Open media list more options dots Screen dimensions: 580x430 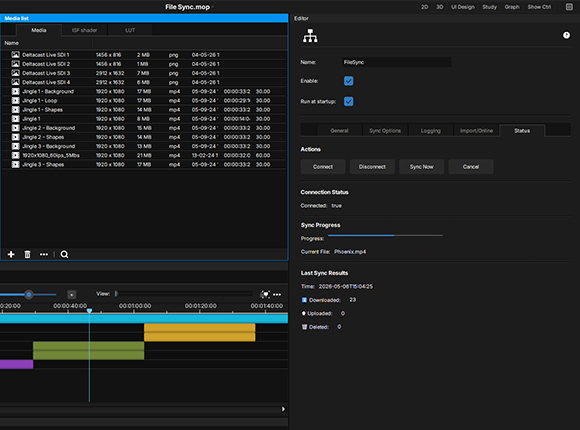click(x=44, y=254)
